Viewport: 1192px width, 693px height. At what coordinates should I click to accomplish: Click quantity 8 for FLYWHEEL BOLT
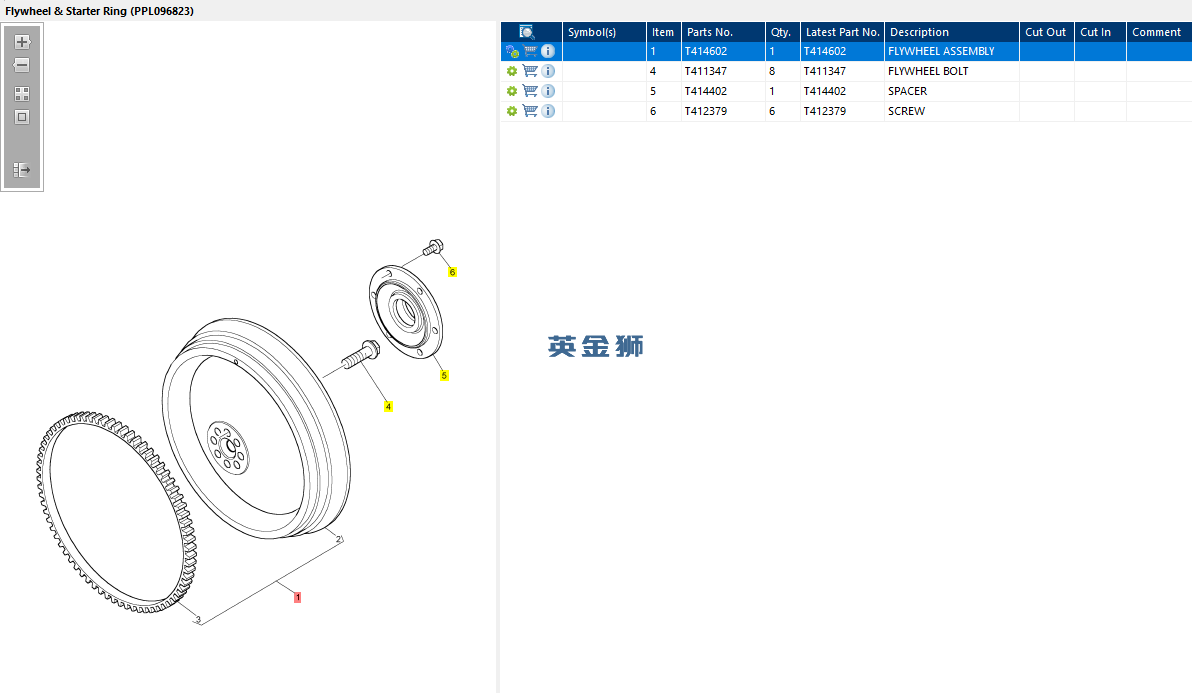tap(772, 71)
